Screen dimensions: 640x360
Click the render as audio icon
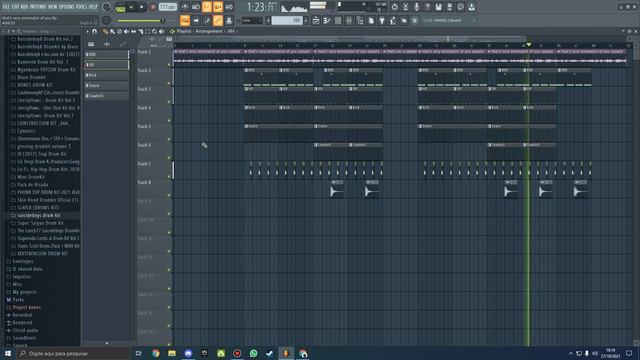coord(450,7)
